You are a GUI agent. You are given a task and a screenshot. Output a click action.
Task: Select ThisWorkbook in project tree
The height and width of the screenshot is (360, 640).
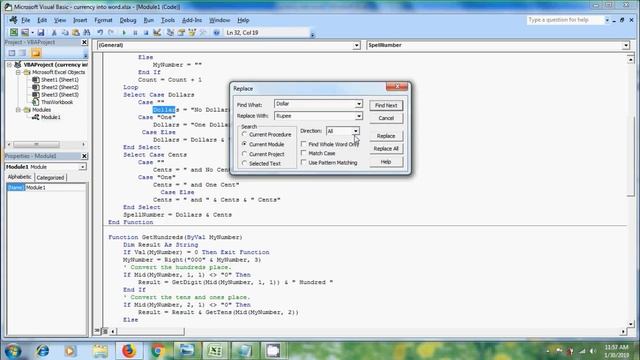(57, 102)
